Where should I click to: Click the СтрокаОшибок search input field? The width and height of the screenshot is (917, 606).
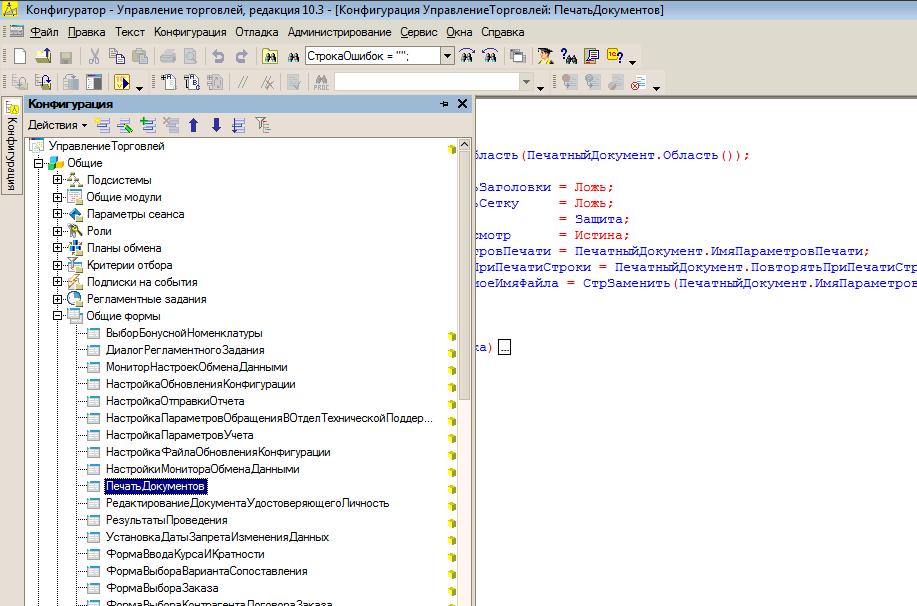373,56
